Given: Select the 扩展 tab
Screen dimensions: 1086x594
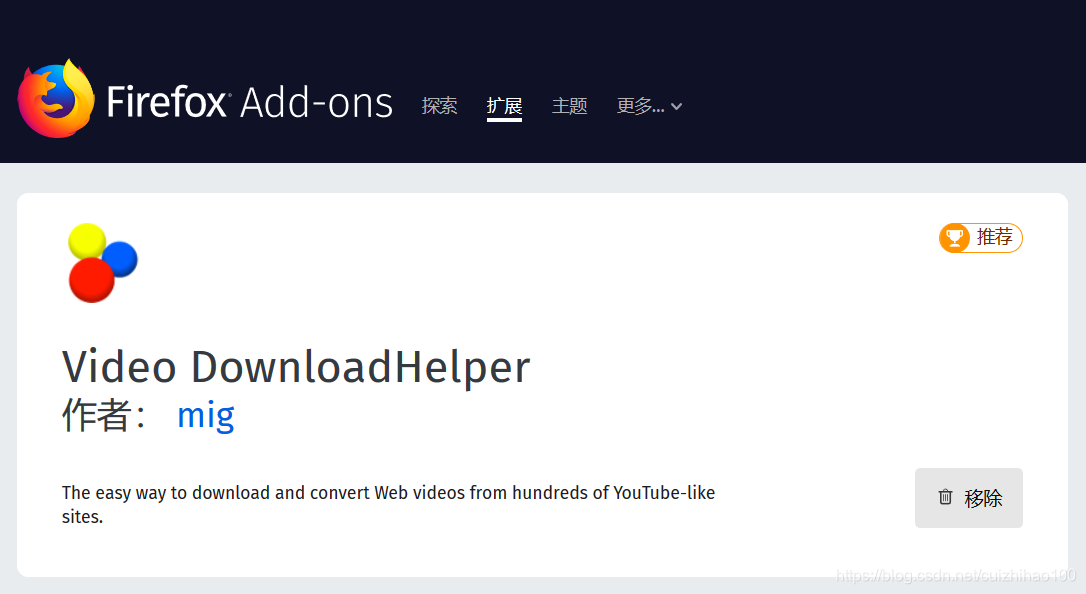Looking at the screenshot, I should pos(504,106).
